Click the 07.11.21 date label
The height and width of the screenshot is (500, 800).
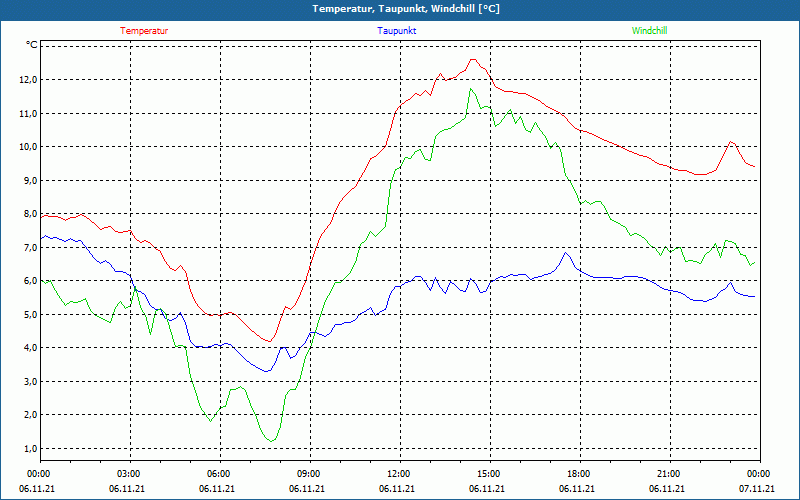point(757,489)
